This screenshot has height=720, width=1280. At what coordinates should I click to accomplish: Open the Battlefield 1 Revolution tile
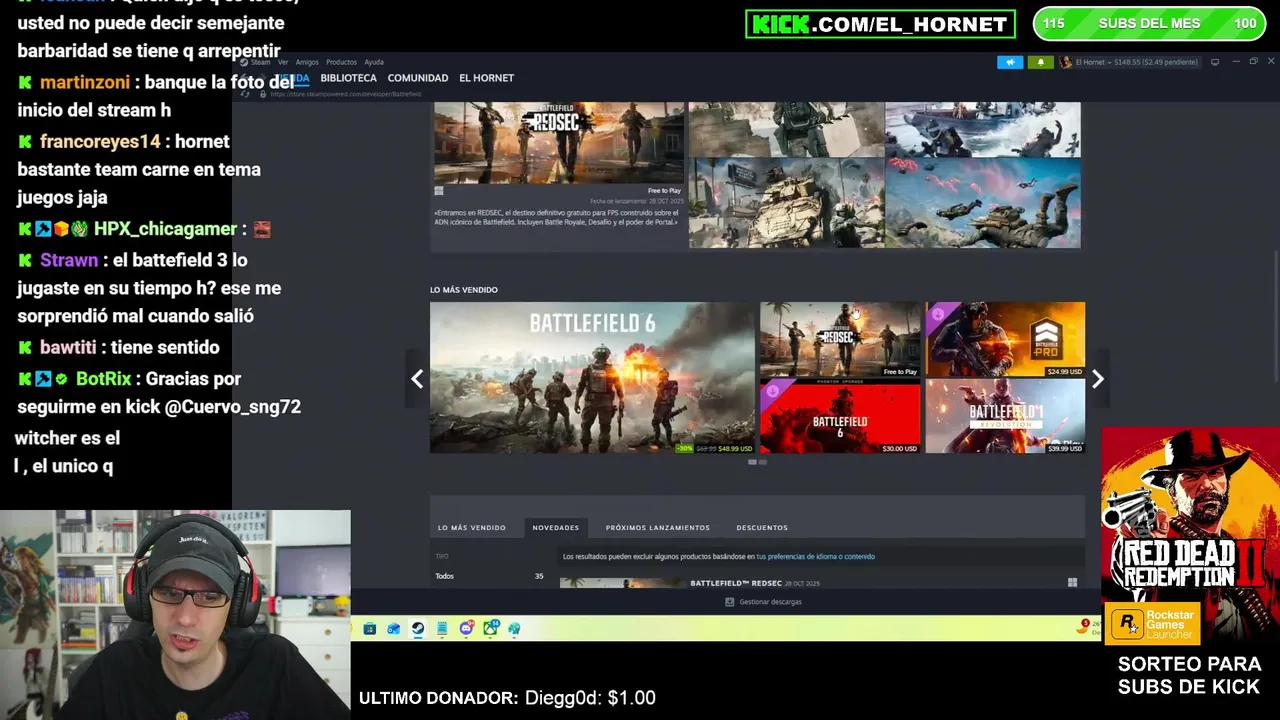1005,416
